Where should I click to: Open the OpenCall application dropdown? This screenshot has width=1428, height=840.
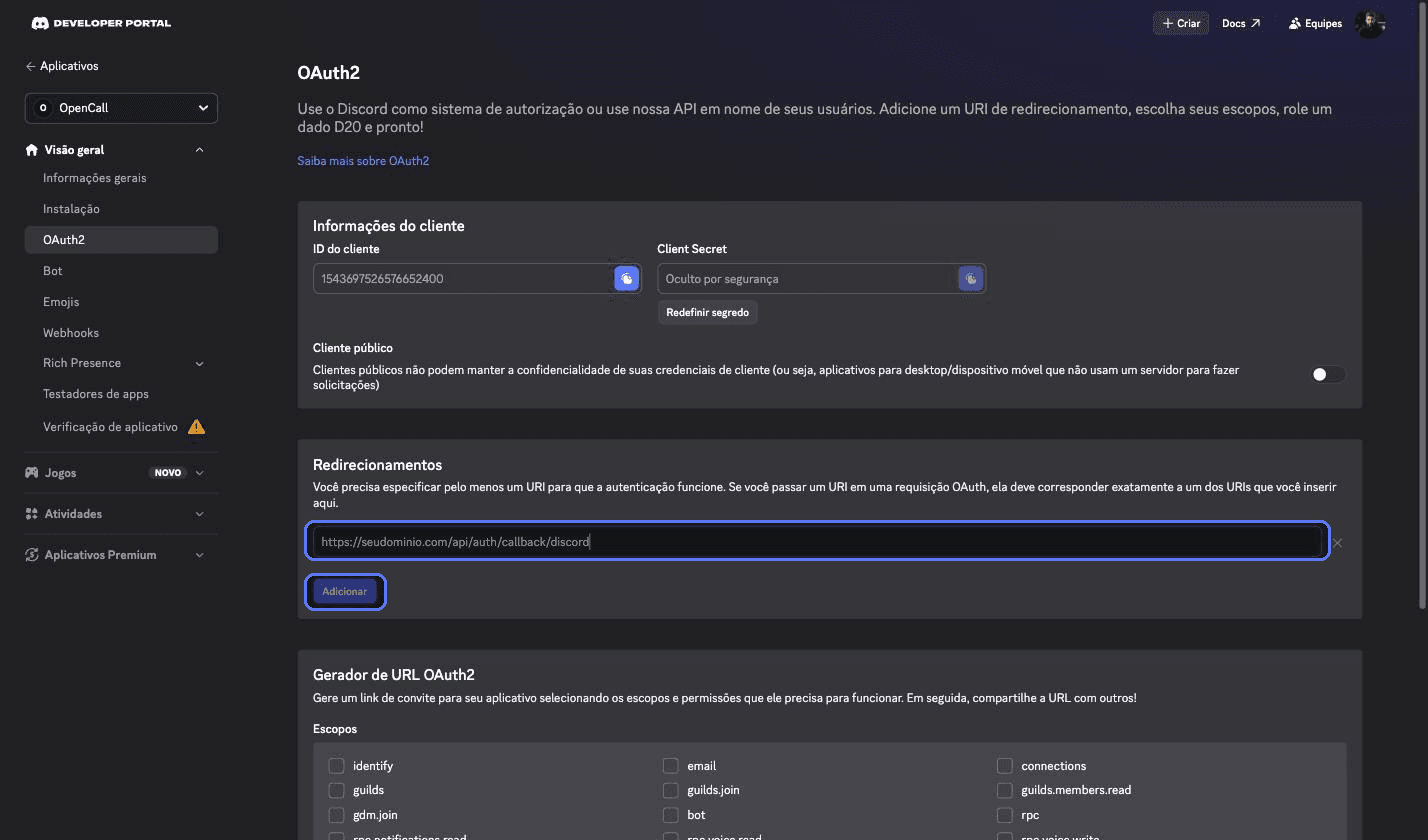[x=121, y=108]
